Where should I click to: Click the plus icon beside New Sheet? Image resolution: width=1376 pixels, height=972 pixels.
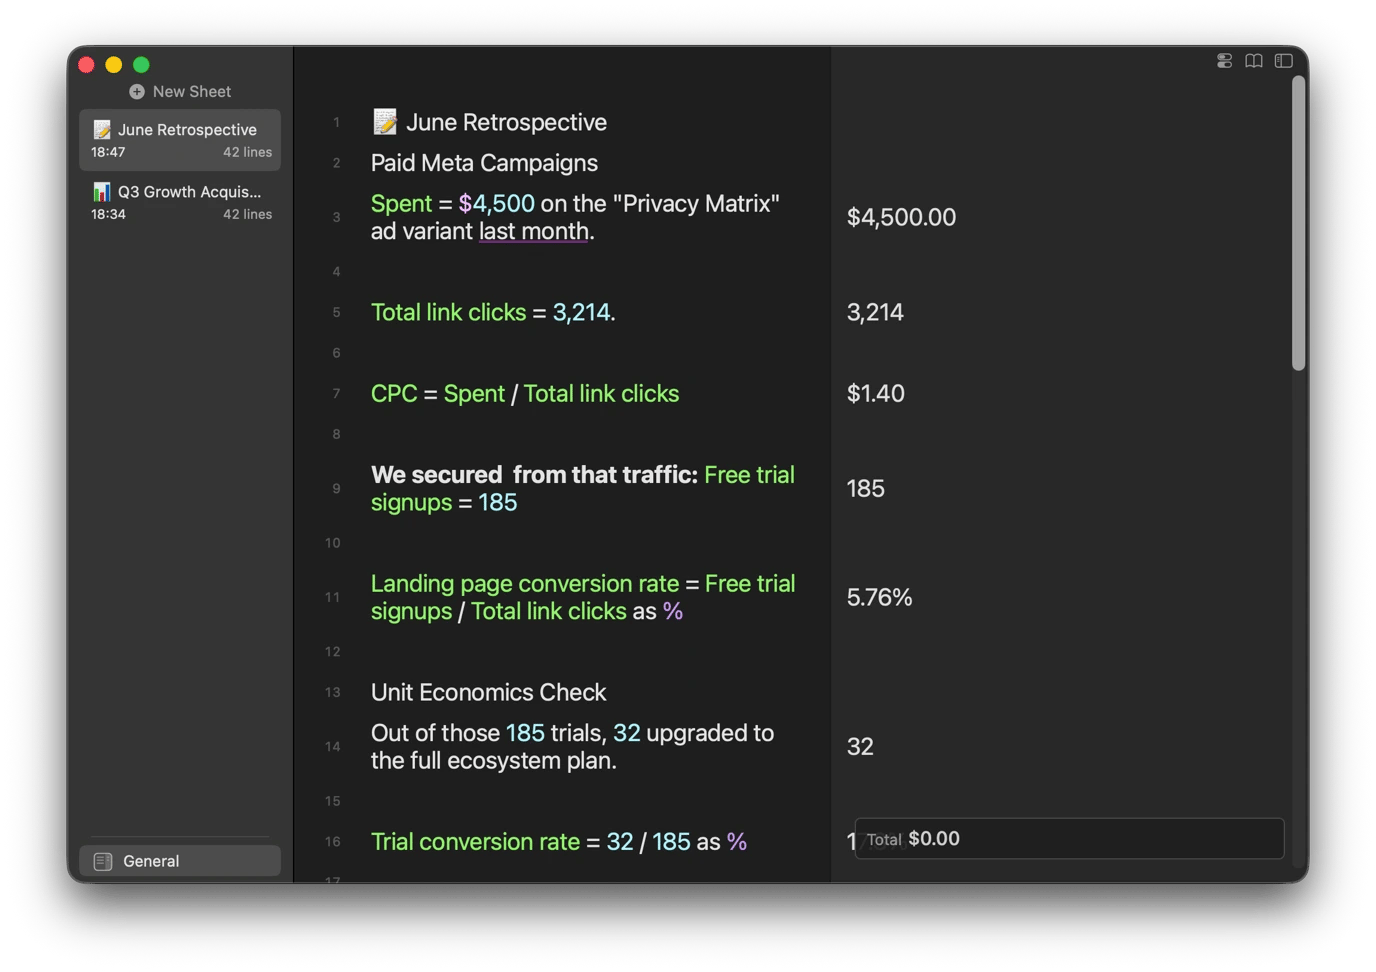pos(137,91)
